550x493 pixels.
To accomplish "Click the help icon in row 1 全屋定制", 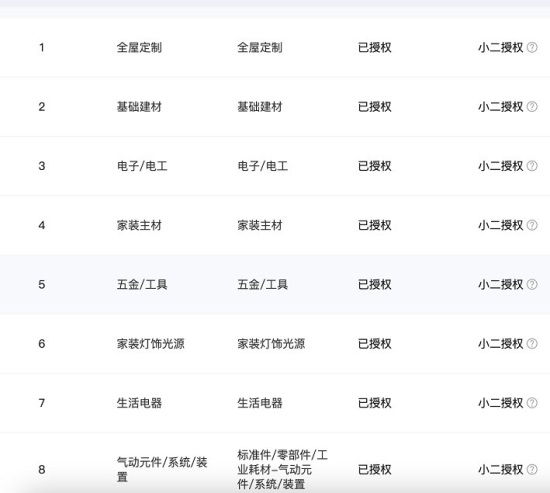I will click(532, 47).
